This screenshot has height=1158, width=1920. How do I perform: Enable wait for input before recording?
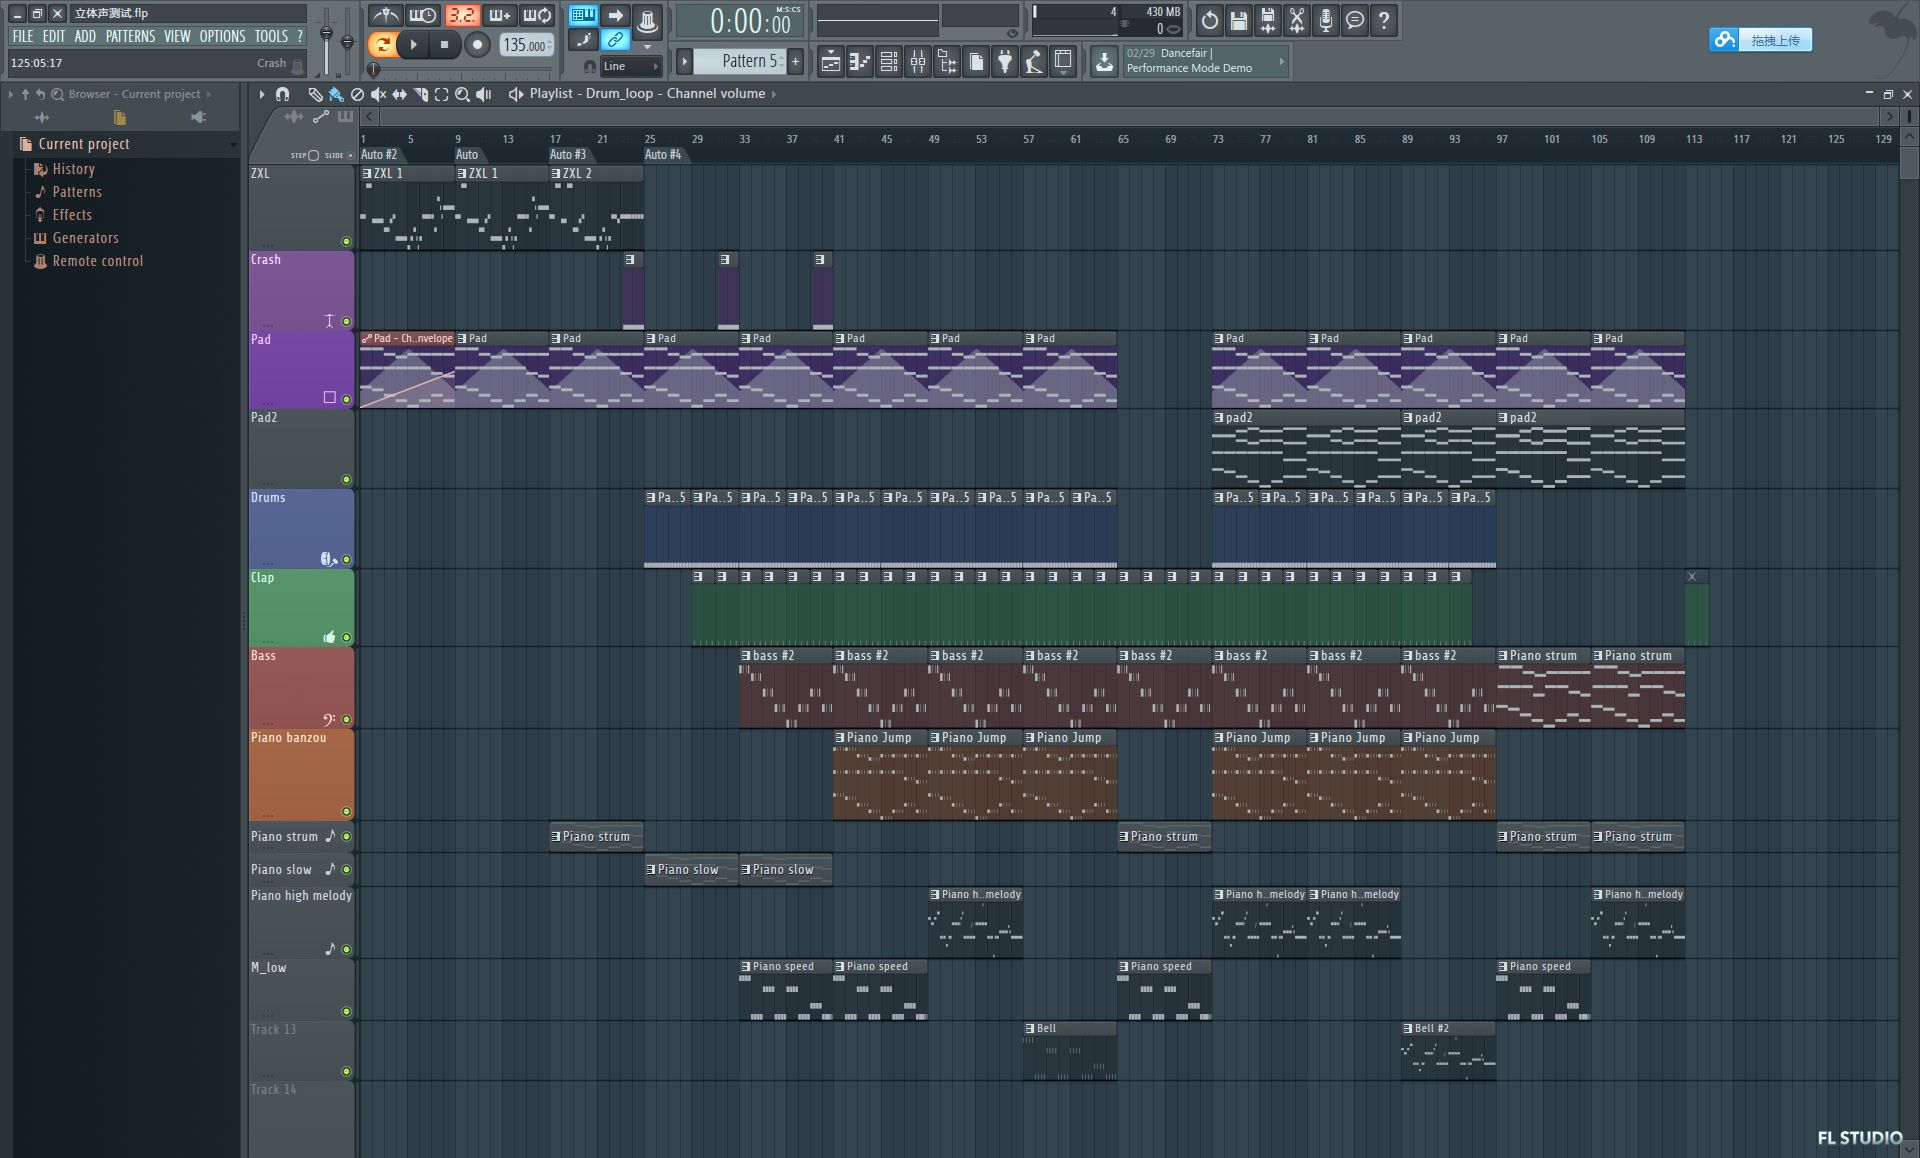pos(423,16)
